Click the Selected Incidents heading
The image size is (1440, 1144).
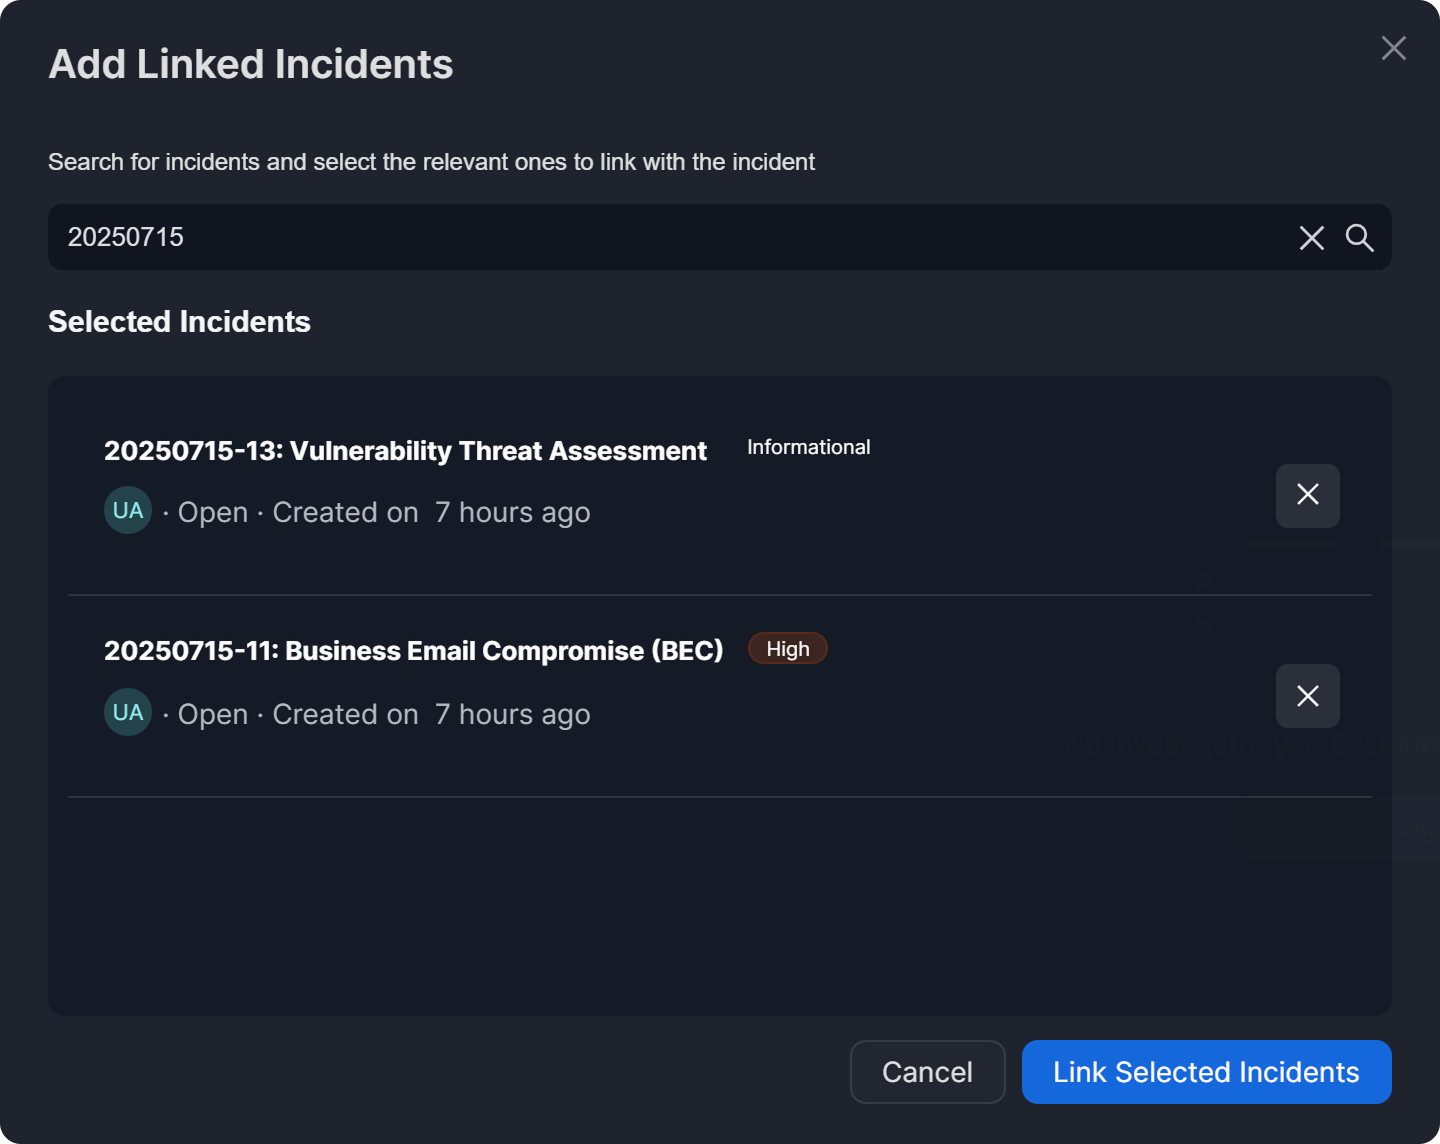(179, 322)
